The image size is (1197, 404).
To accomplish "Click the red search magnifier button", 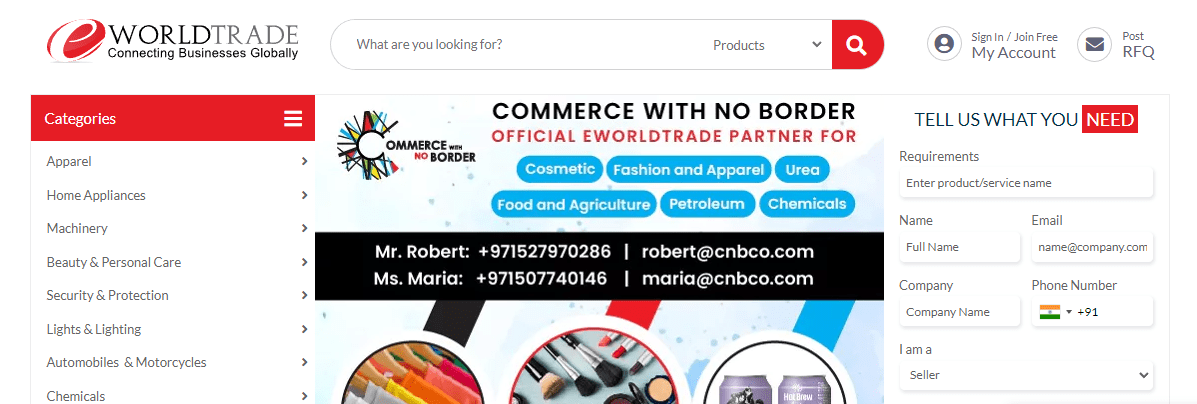I will pyautogui.click(x=857, y=44).
